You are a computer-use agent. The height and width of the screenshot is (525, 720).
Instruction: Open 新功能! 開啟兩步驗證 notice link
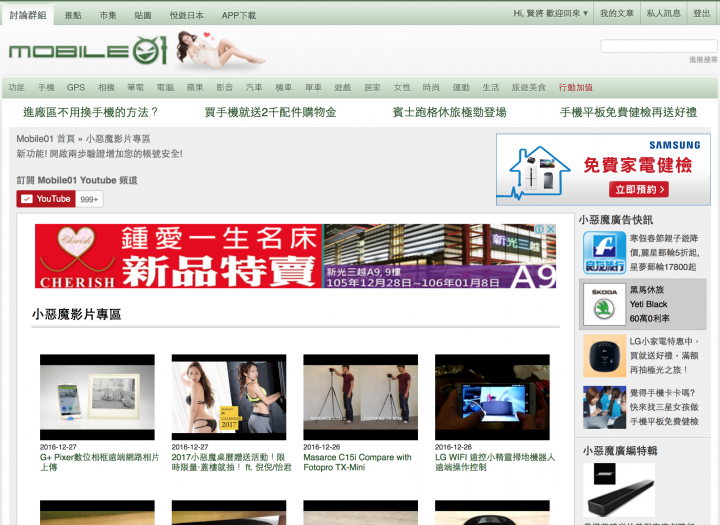(100, 153)
